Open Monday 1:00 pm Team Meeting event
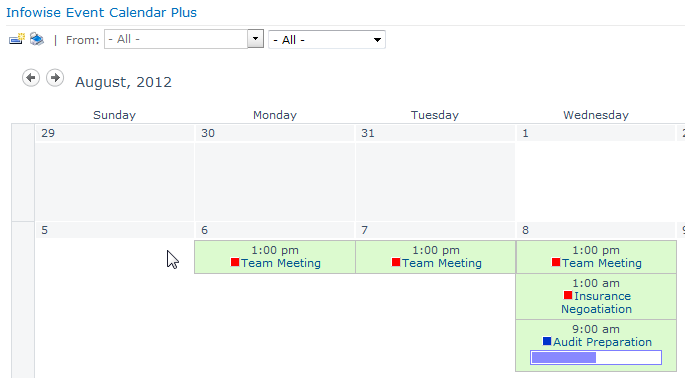The width and height of the screenshot is (685, 378). point(275,257)
